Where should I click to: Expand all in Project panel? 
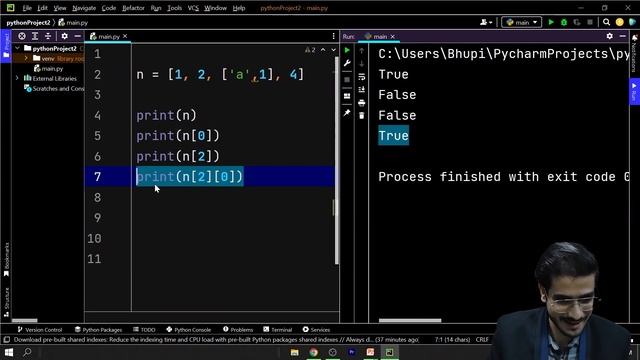pos(35,36)
